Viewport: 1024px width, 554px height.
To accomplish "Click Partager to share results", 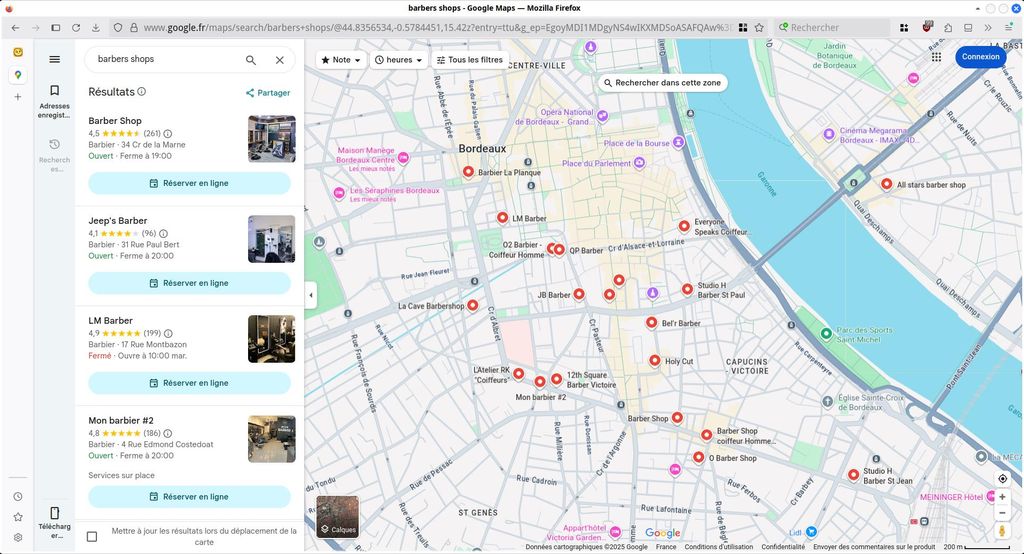I will (x=268, y=93).
